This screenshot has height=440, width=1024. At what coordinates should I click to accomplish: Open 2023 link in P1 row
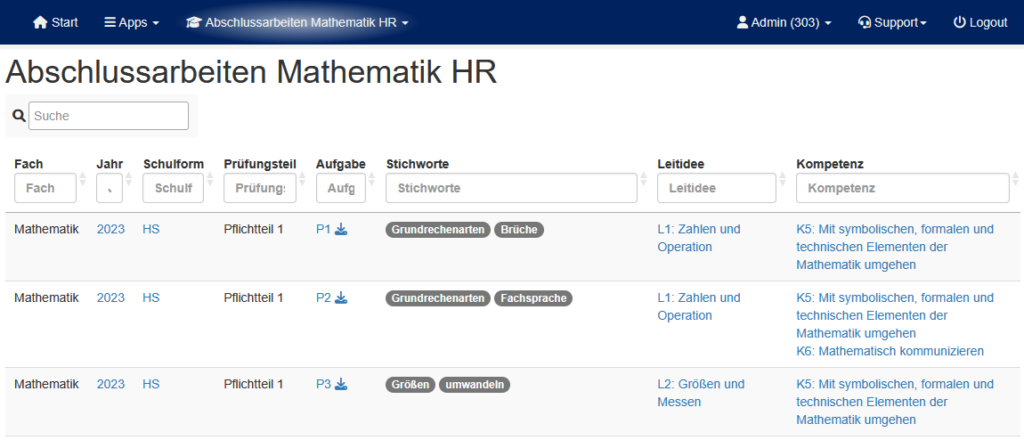click(x=110, y=229)
